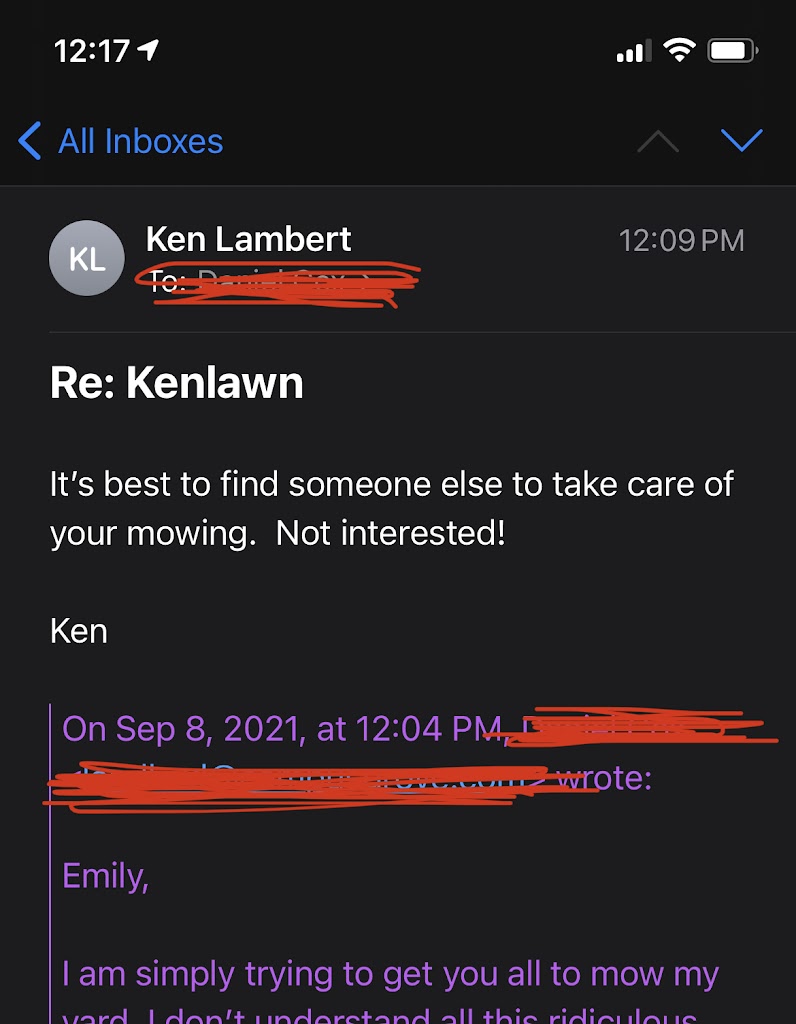796x1024 pixels.
Task: Tap the Re: Kenlawn subject line
Action: click(177, 383)
